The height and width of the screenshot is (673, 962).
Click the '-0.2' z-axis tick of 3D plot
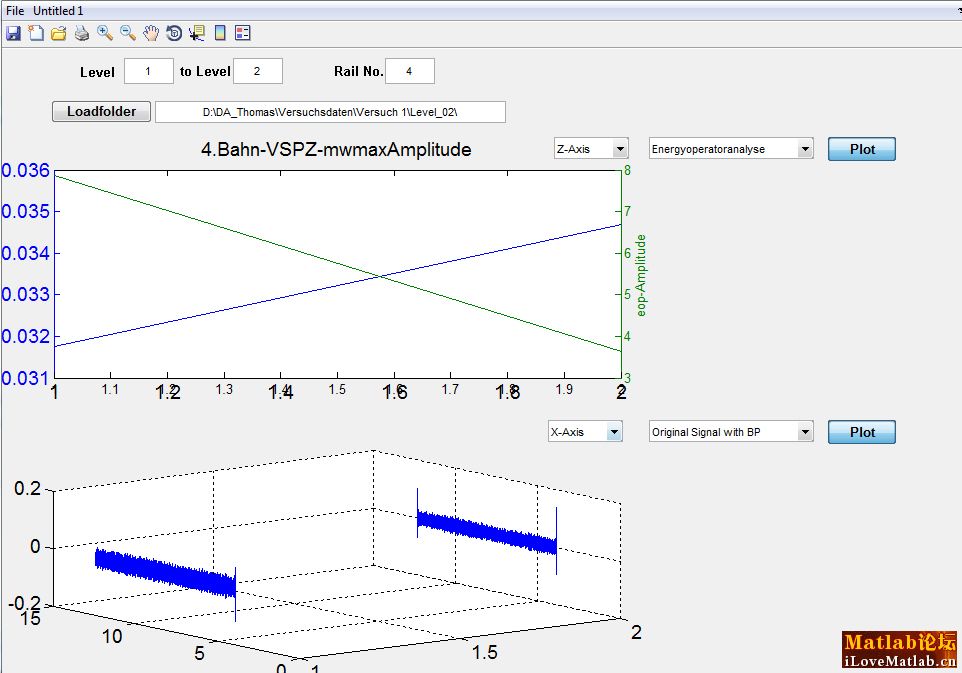click(x=25, y=603)
